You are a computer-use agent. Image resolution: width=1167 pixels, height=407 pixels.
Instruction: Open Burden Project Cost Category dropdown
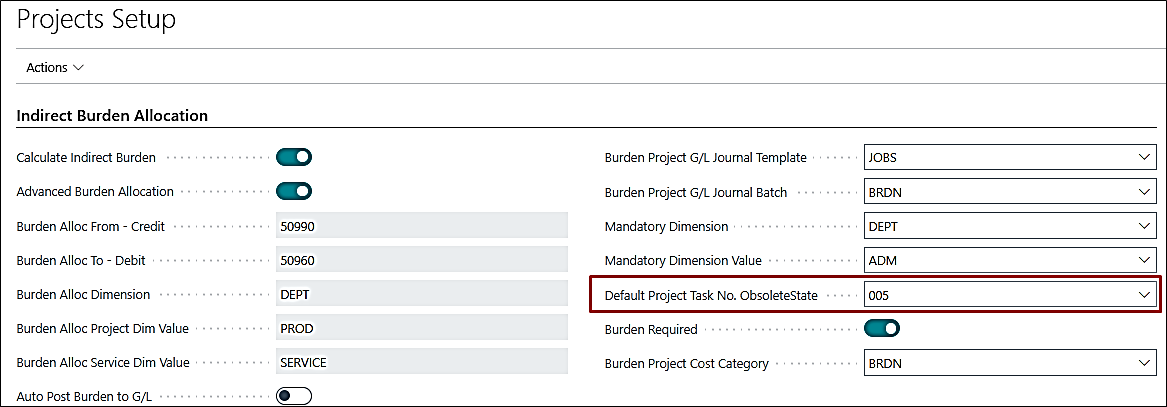1144,364
